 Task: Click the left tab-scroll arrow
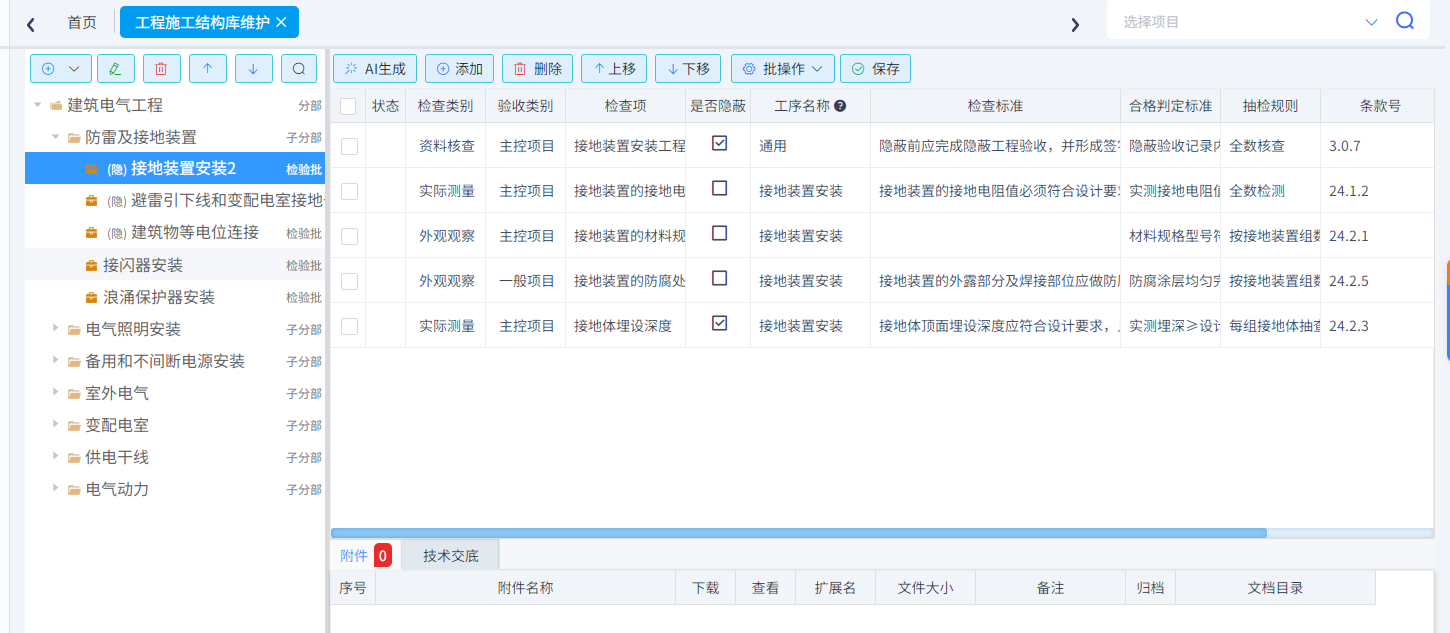coord(31,24)
